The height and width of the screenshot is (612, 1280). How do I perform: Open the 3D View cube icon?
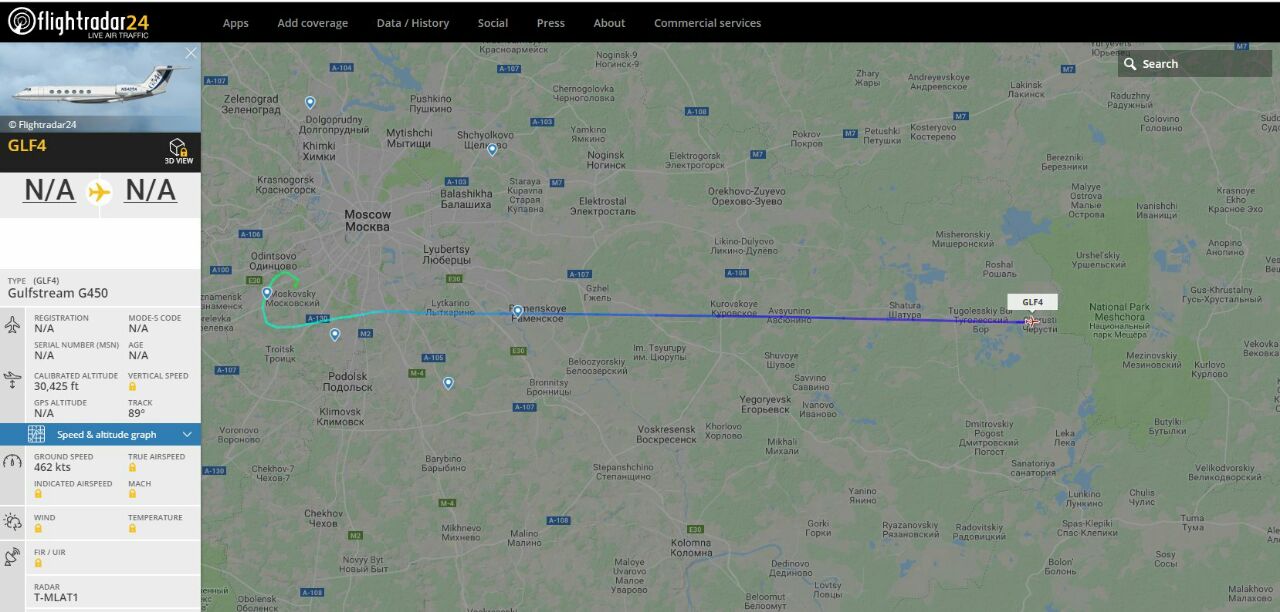[179, 152]
